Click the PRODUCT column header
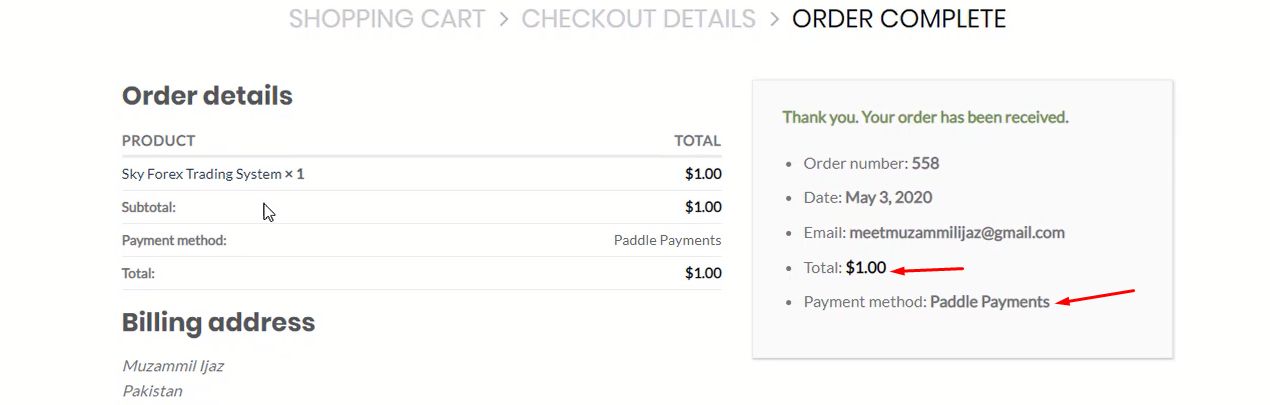 coord(158,141)
